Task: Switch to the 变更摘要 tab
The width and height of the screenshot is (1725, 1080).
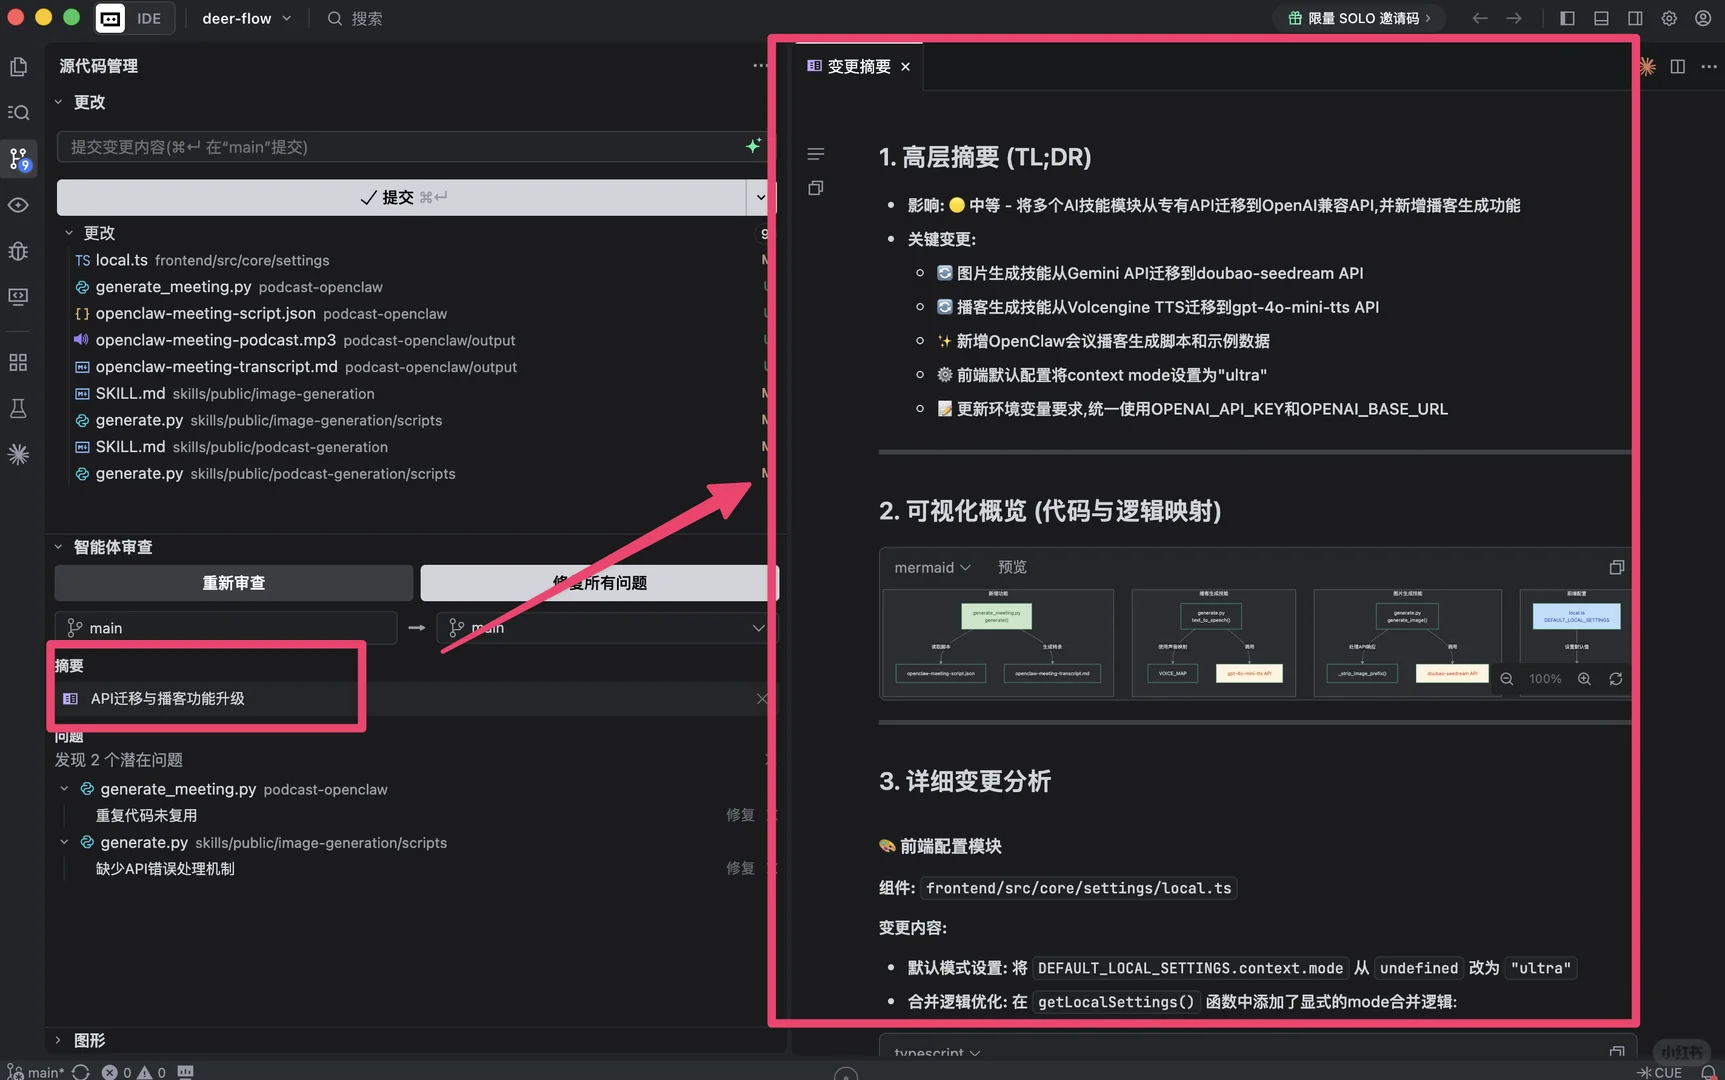Action: point(858,66)
